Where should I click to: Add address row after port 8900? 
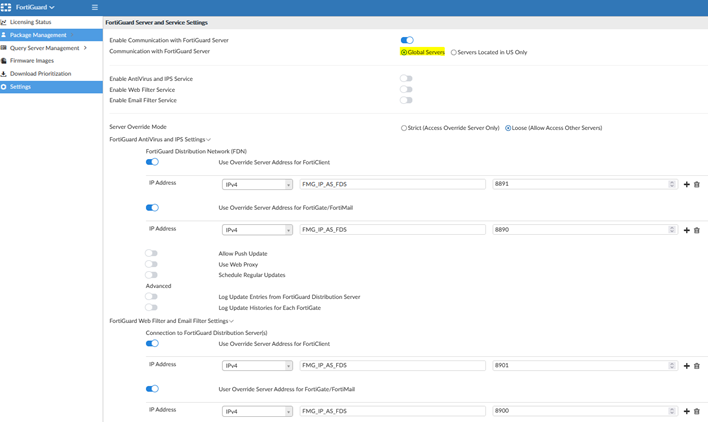pyautogui.click(x=686, y=412)
